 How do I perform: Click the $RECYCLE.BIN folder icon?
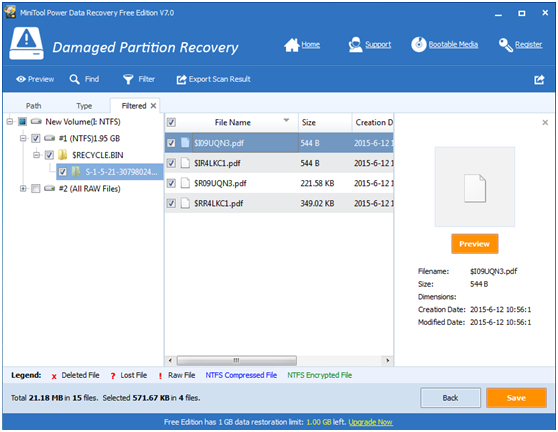[63, 155]
